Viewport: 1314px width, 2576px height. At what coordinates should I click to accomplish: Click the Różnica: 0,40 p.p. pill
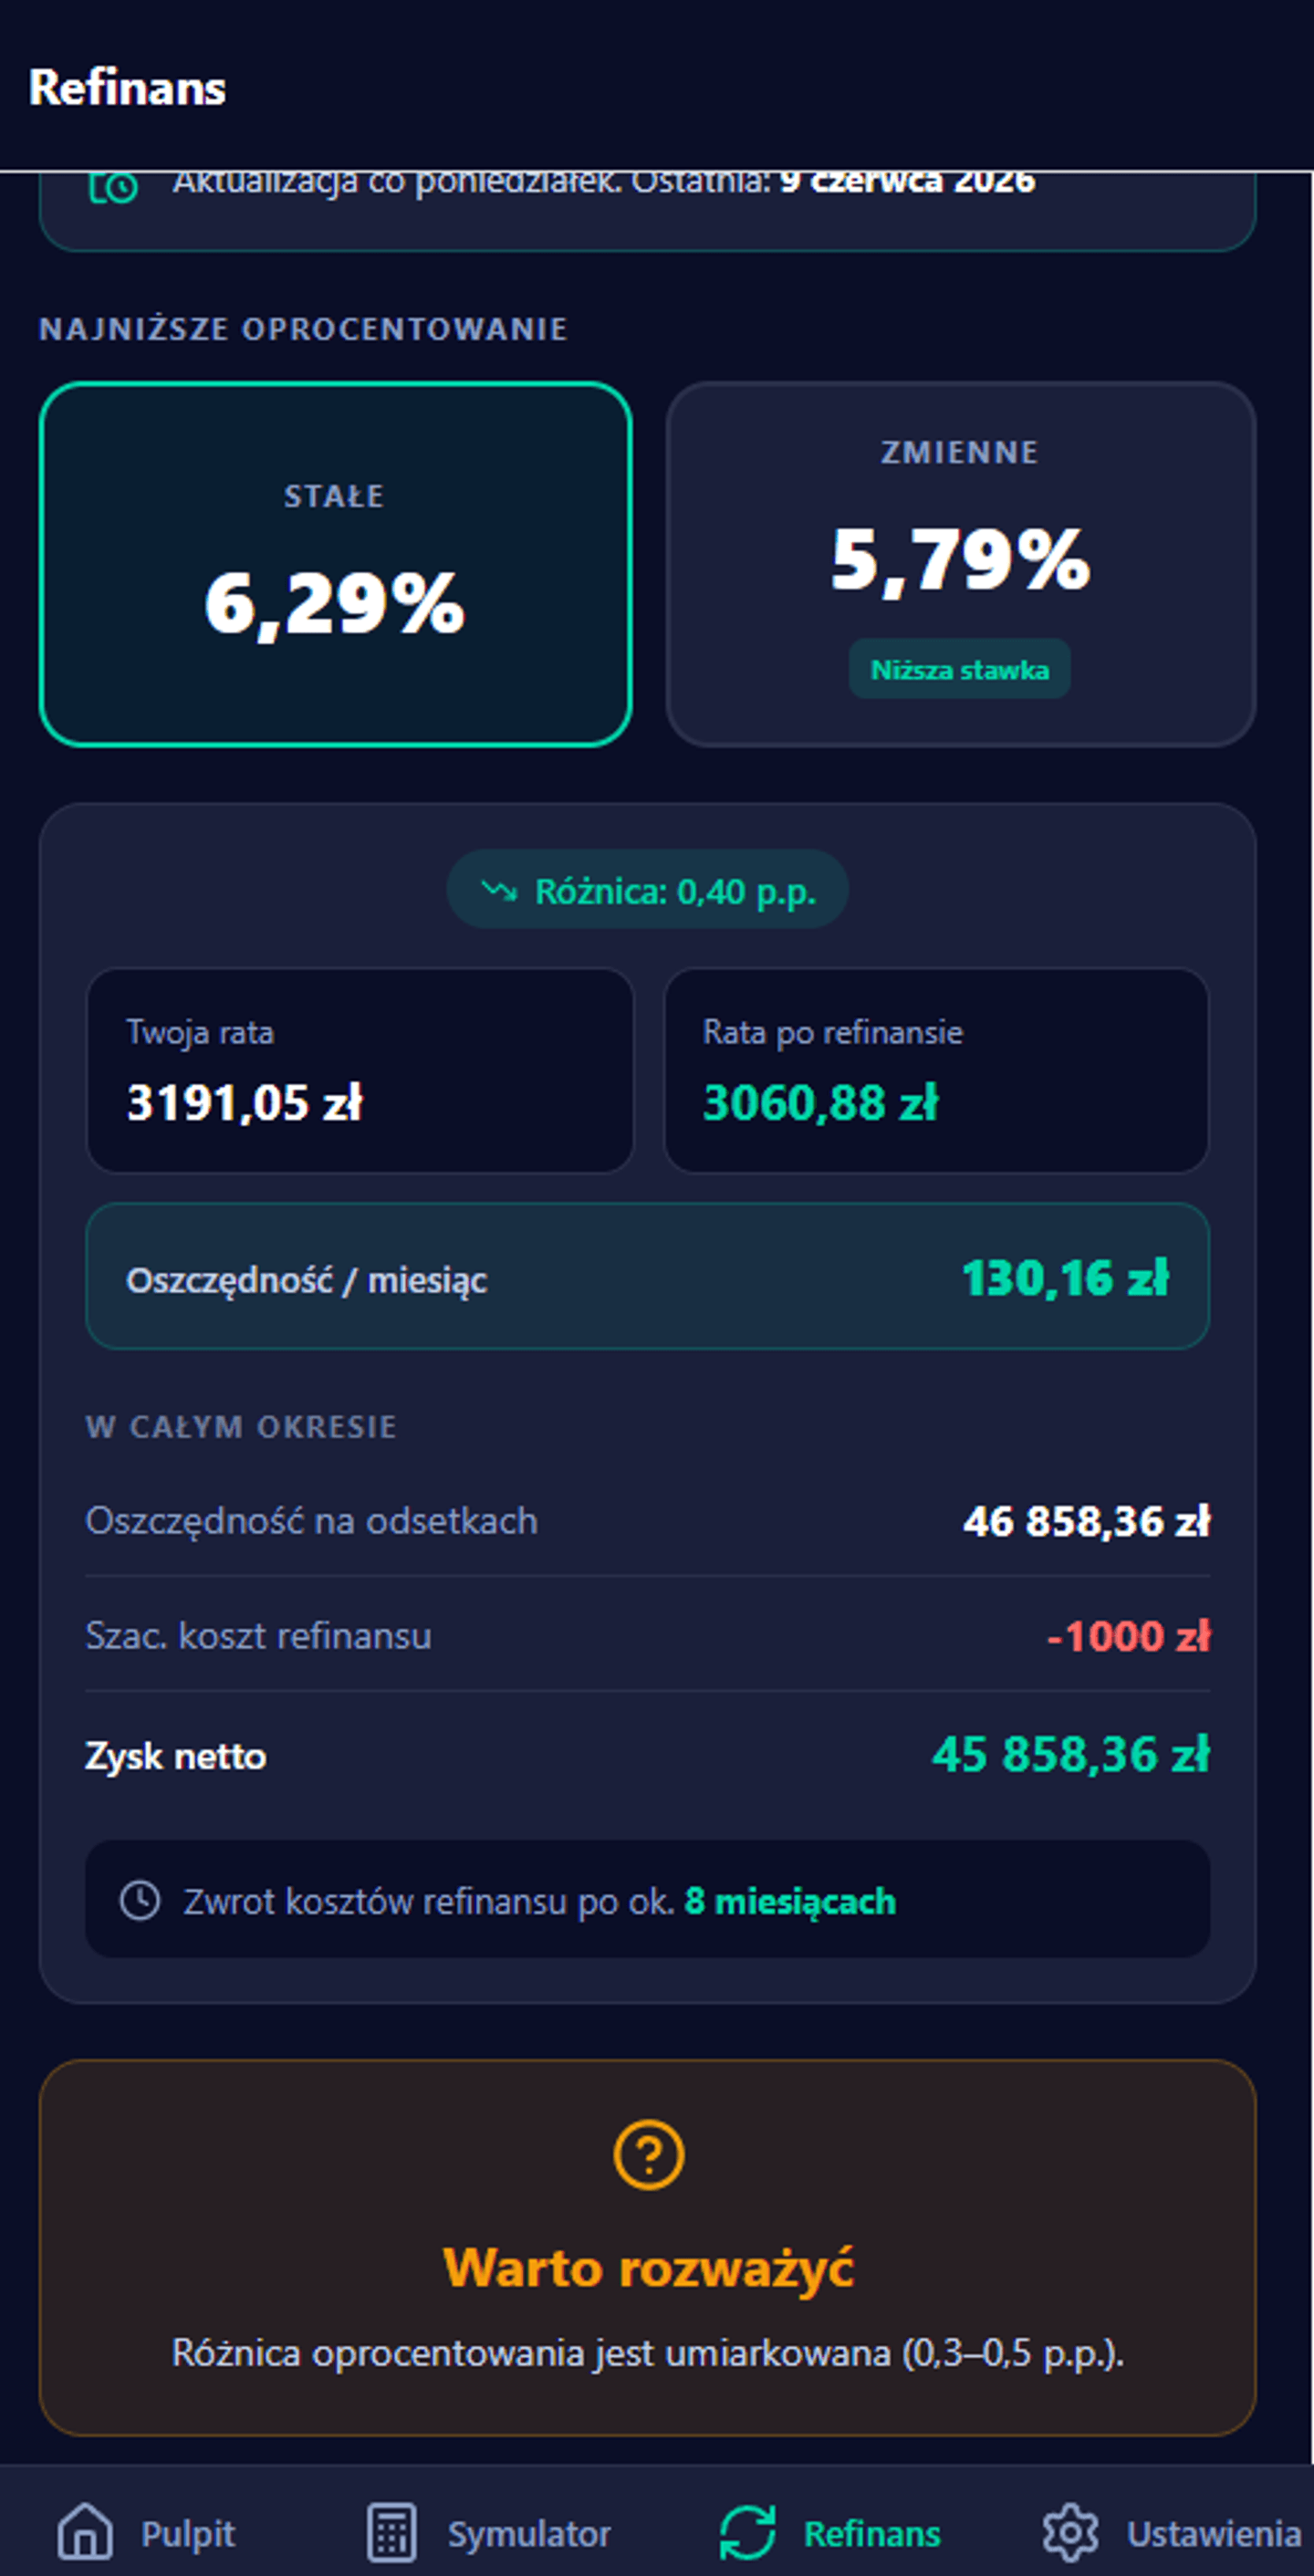point(647,890)
